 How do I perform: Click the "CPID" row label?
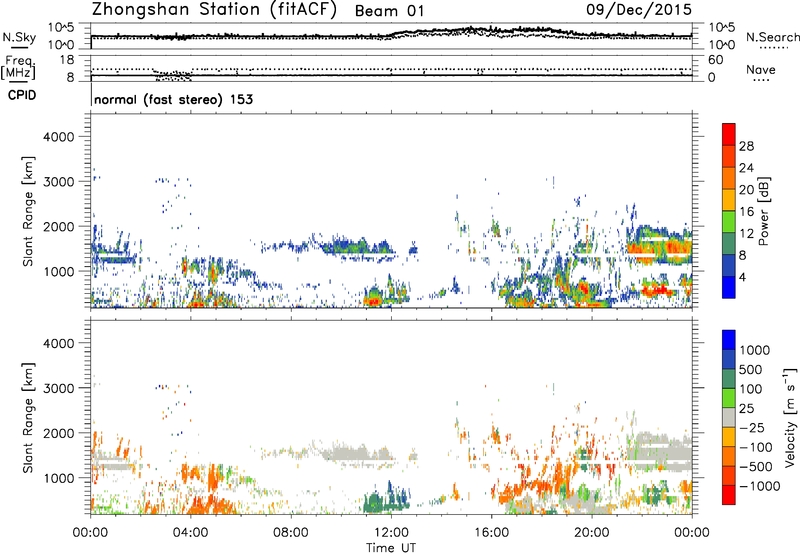(22, 95)
